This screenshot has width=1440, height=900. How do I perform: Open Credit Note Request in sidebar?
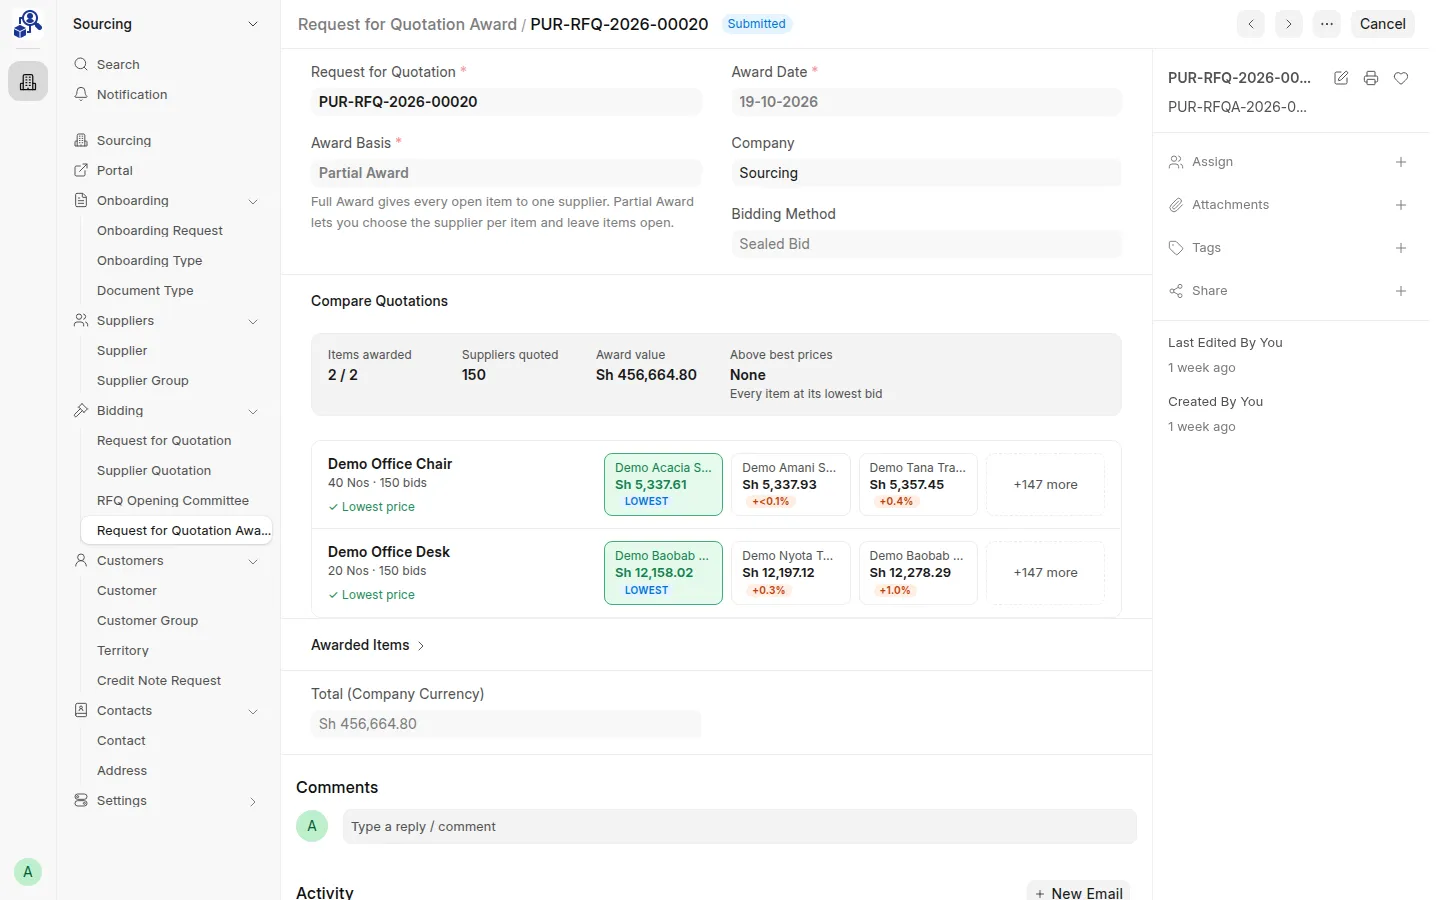(159, 680)
